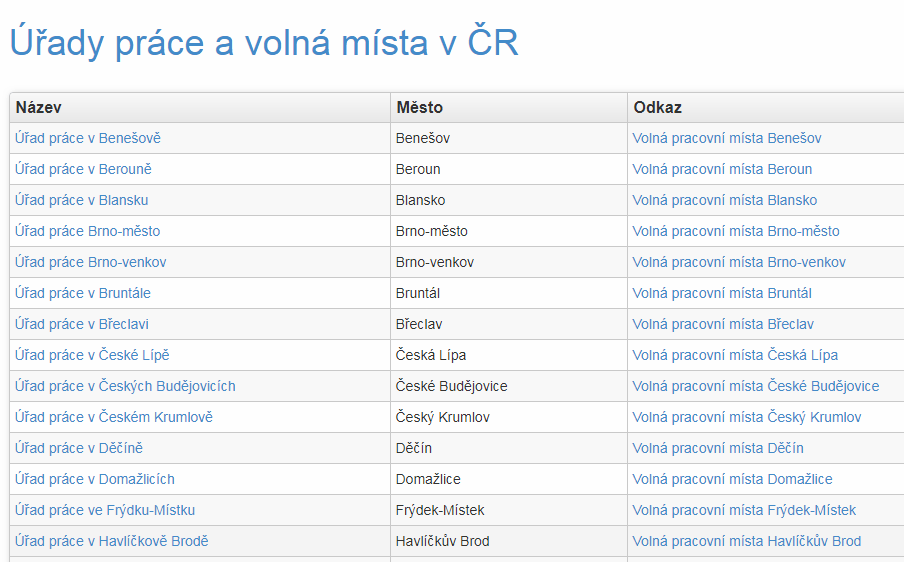Image resolution: width=904 pixels, height=562 pixels.
Task: Open Volná pracovní místa Děčín
Action: point(717,448)
